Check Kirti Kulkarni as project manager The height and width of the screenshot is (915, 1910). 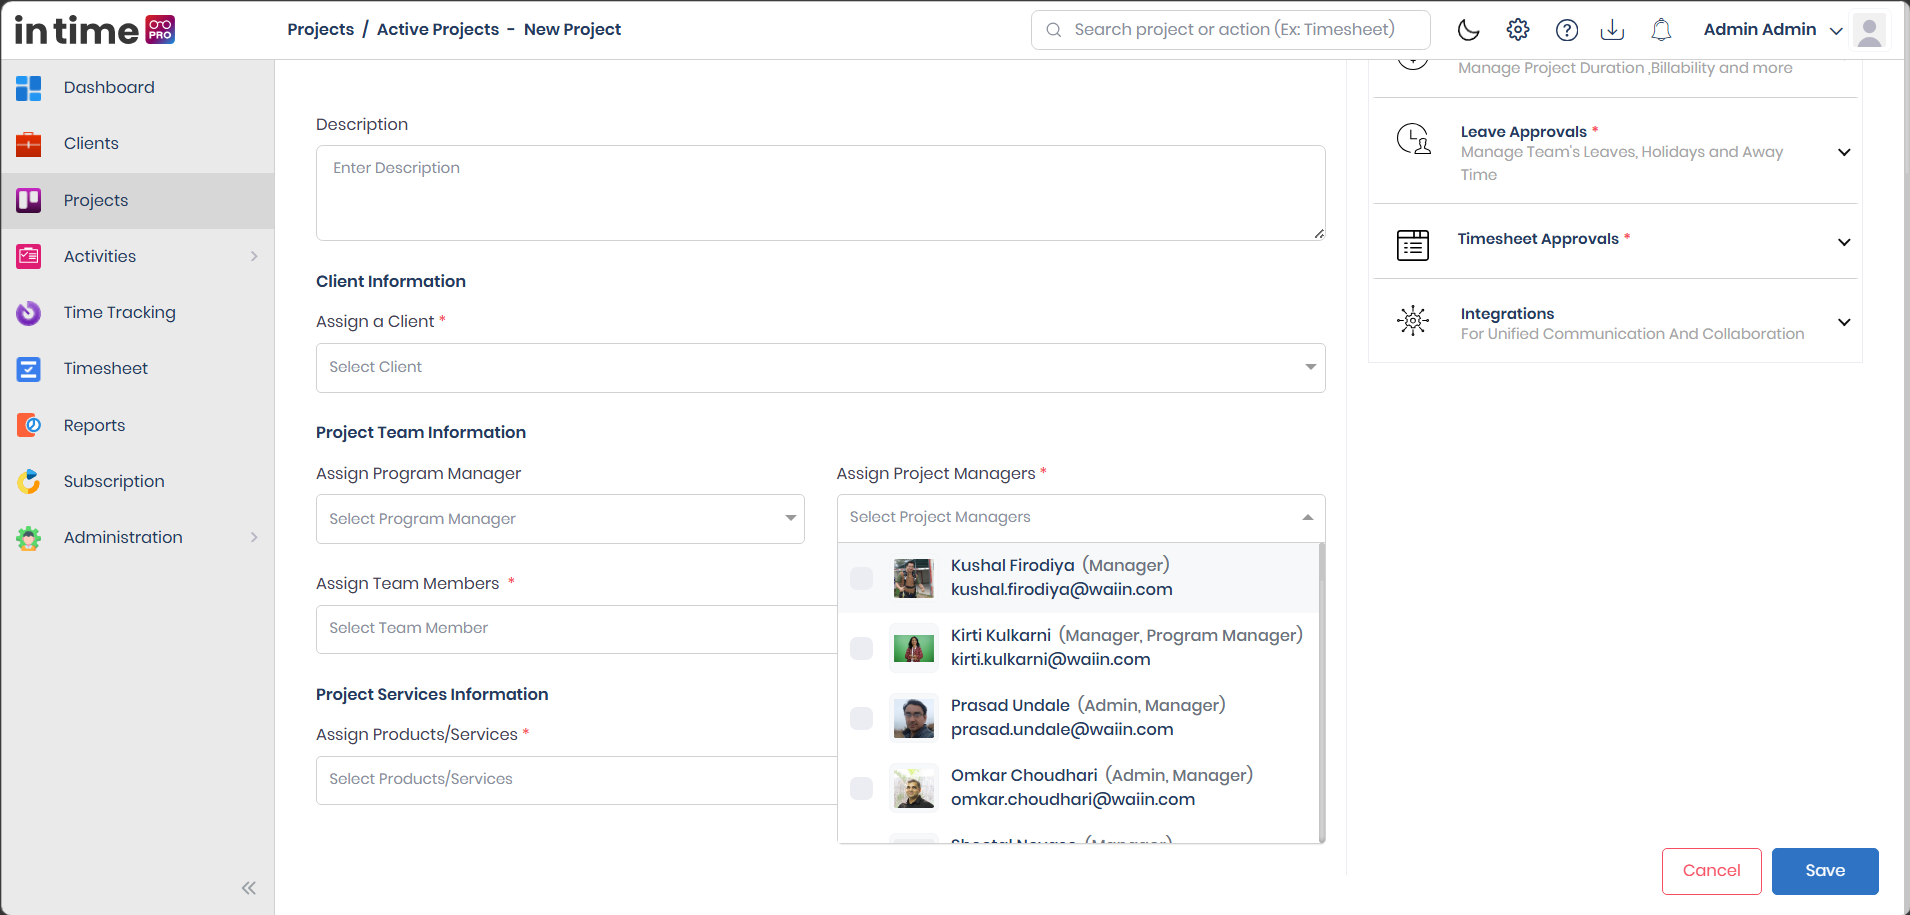861,648
